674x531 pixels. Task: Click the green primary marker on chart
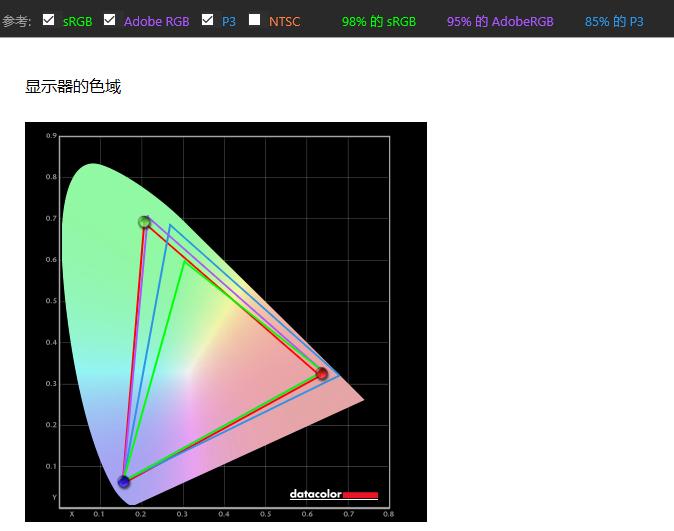pyautogui.click(x=145, y=222)
